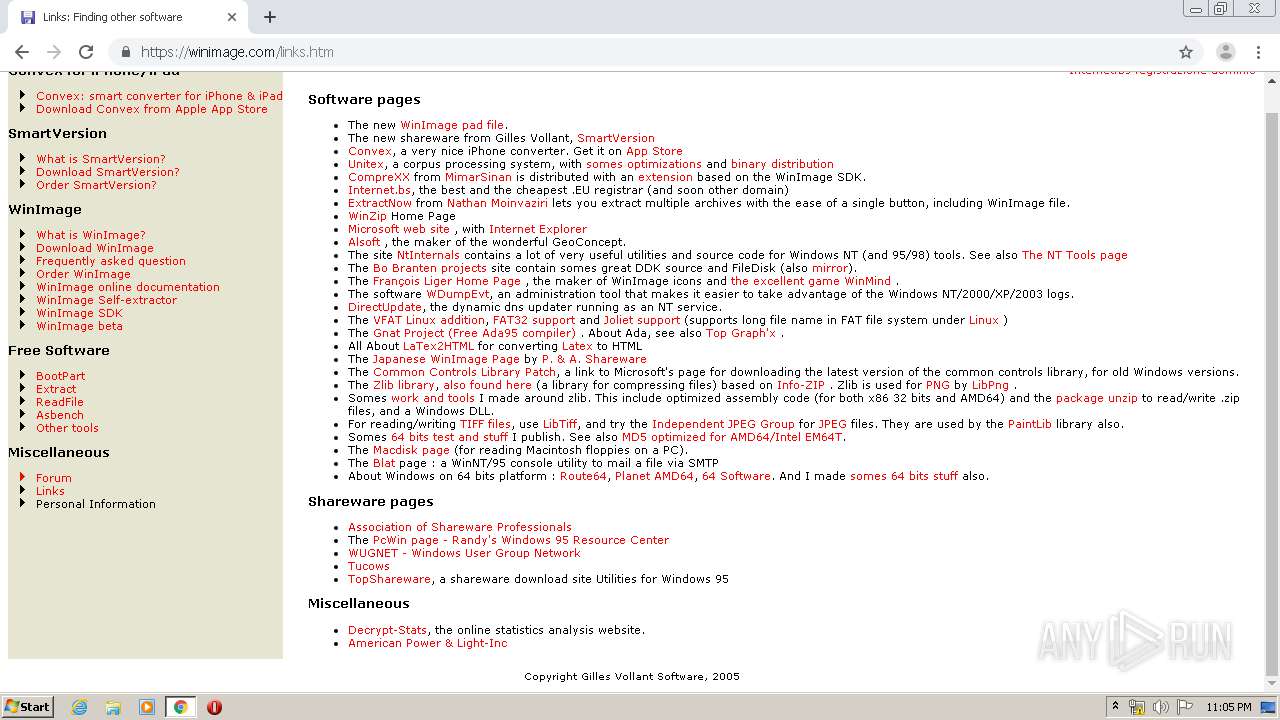Viewport: 1280px width, 720px height.
Task: Open 'MD5 optimized for AMD64/Intel EM64T' link
Action: tap(732, 437)
